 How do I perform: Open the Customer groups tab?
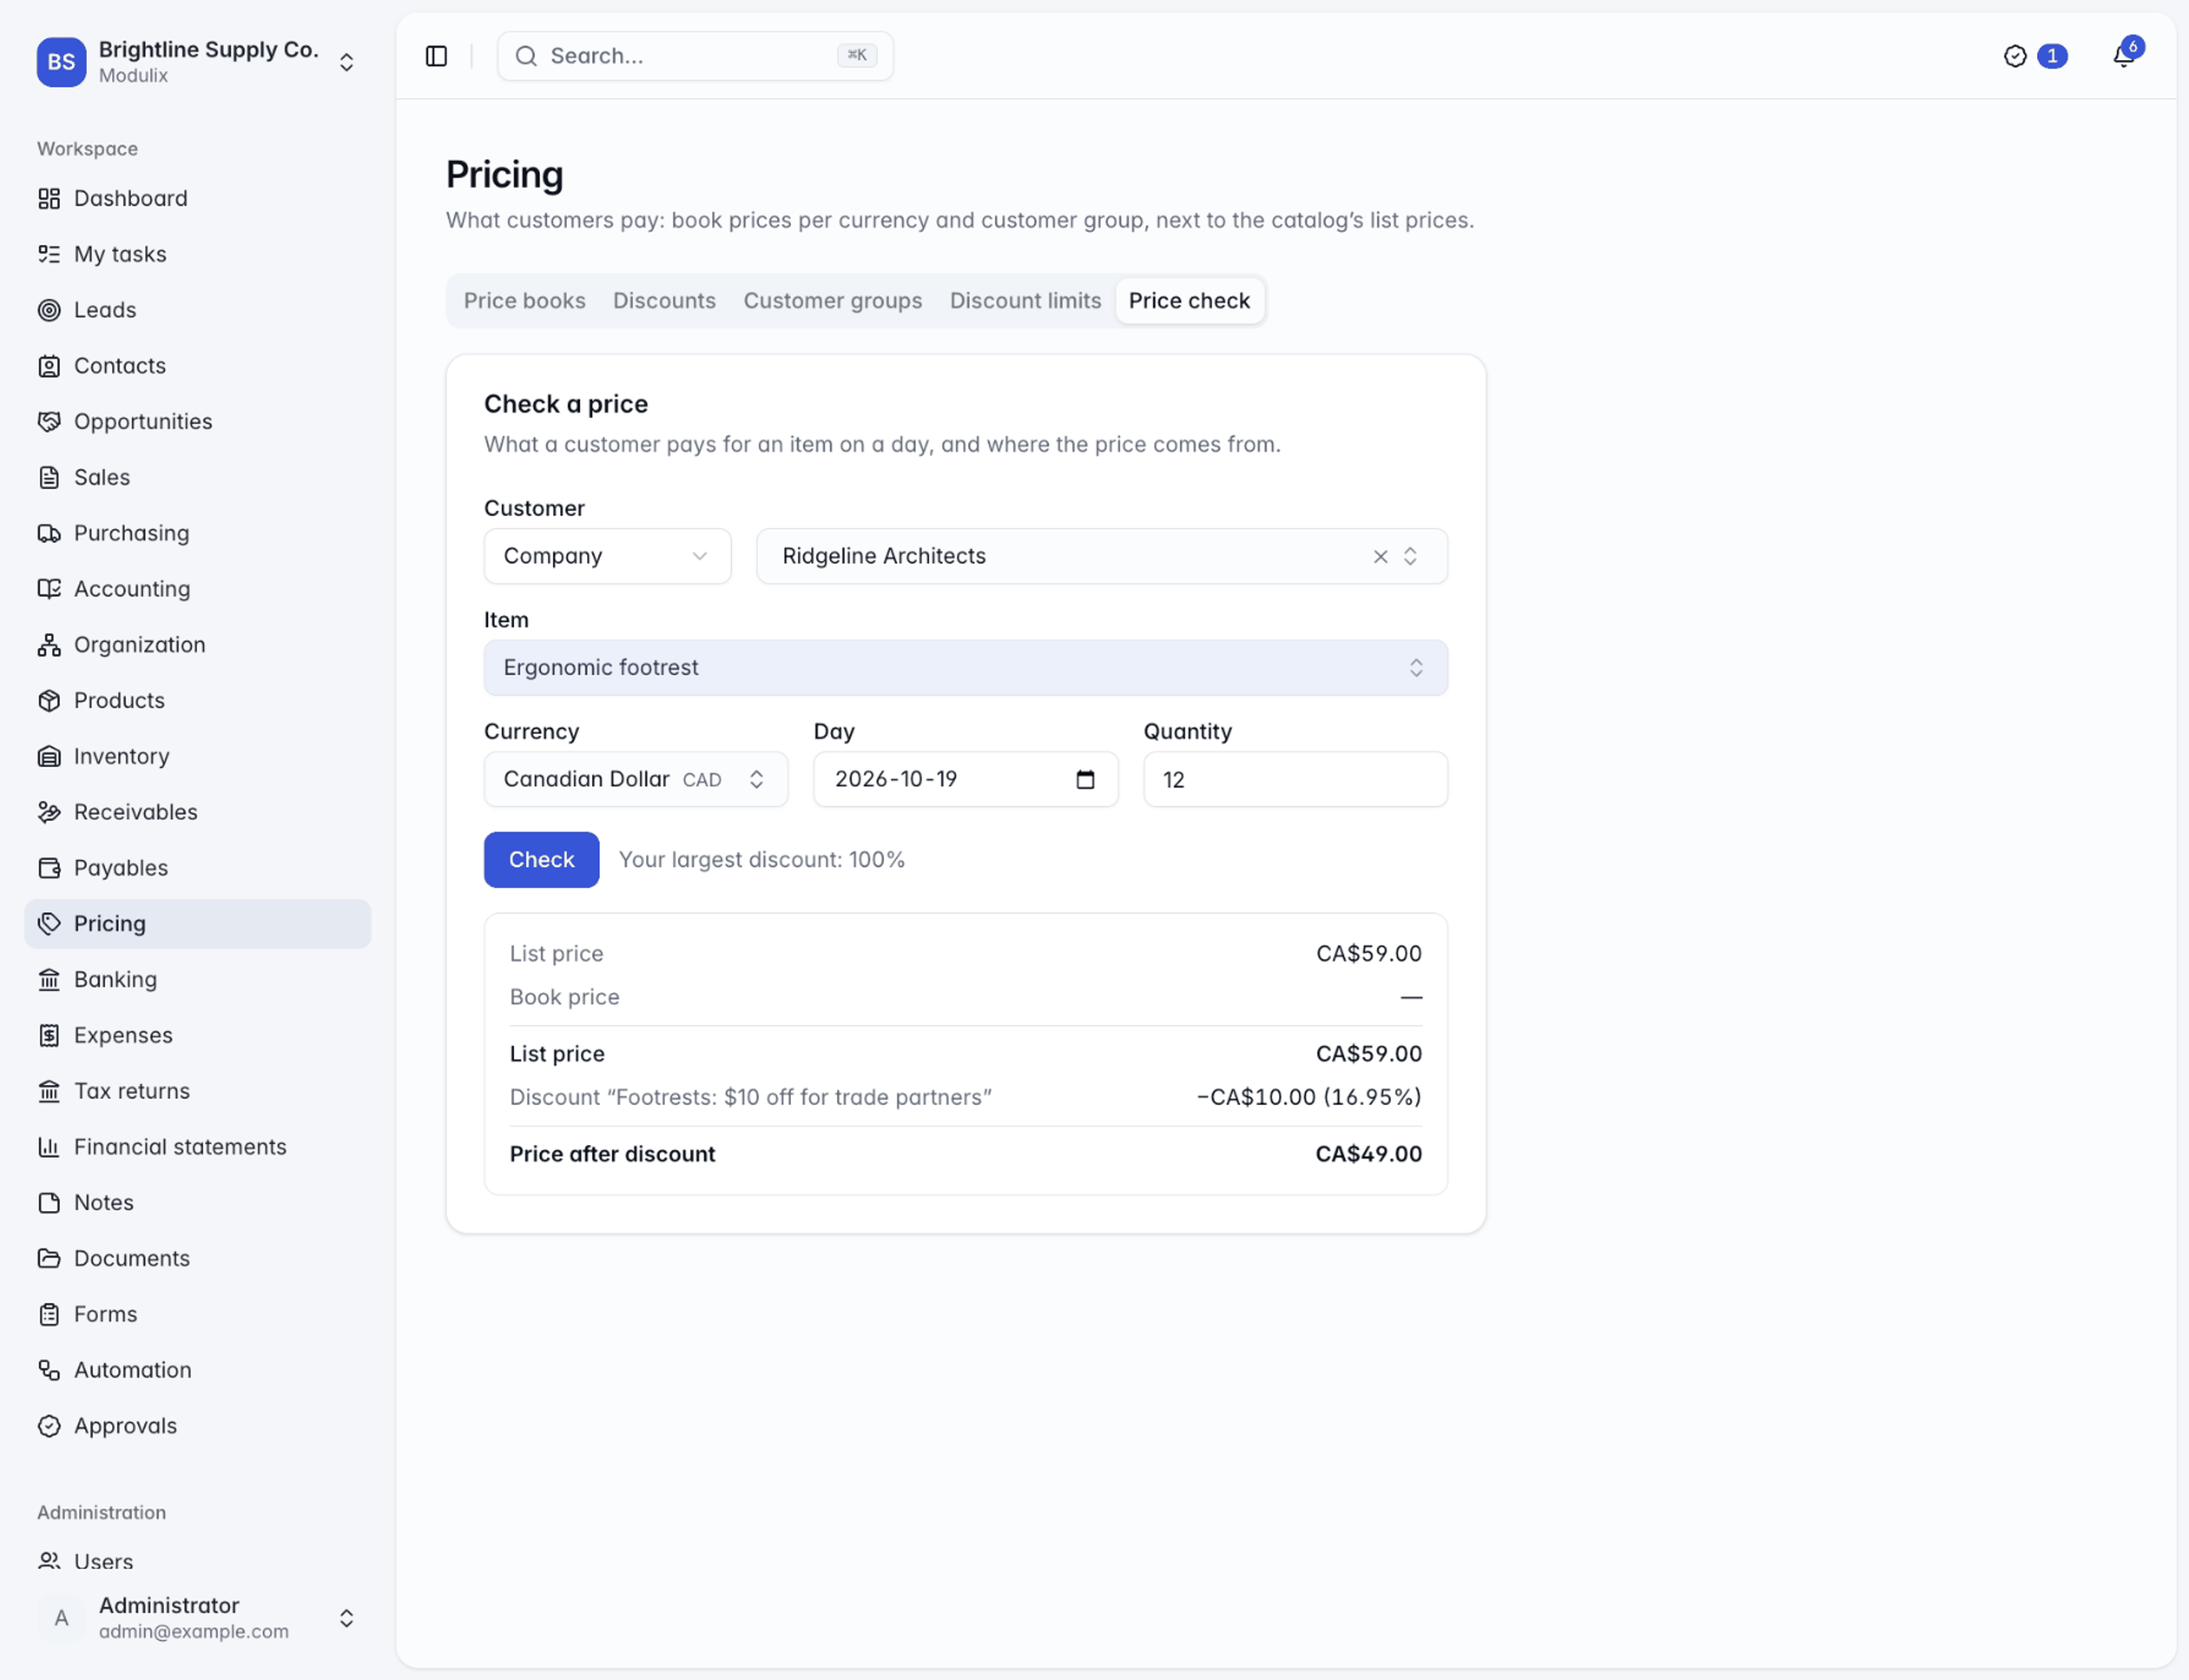point(832,301)
